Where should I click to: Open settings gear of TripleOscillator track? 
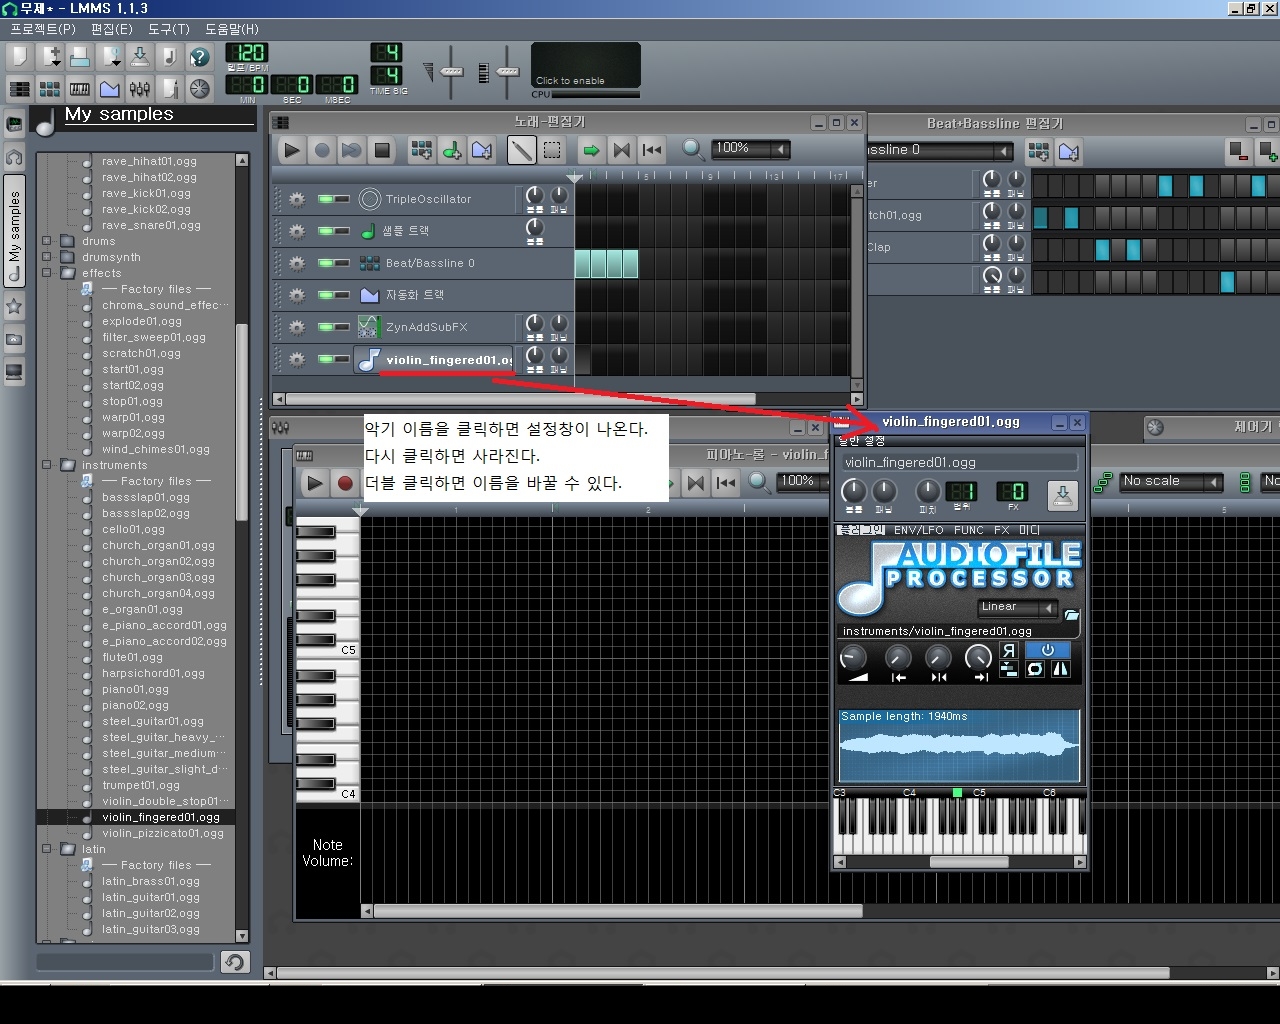click(x=296, y=199)
